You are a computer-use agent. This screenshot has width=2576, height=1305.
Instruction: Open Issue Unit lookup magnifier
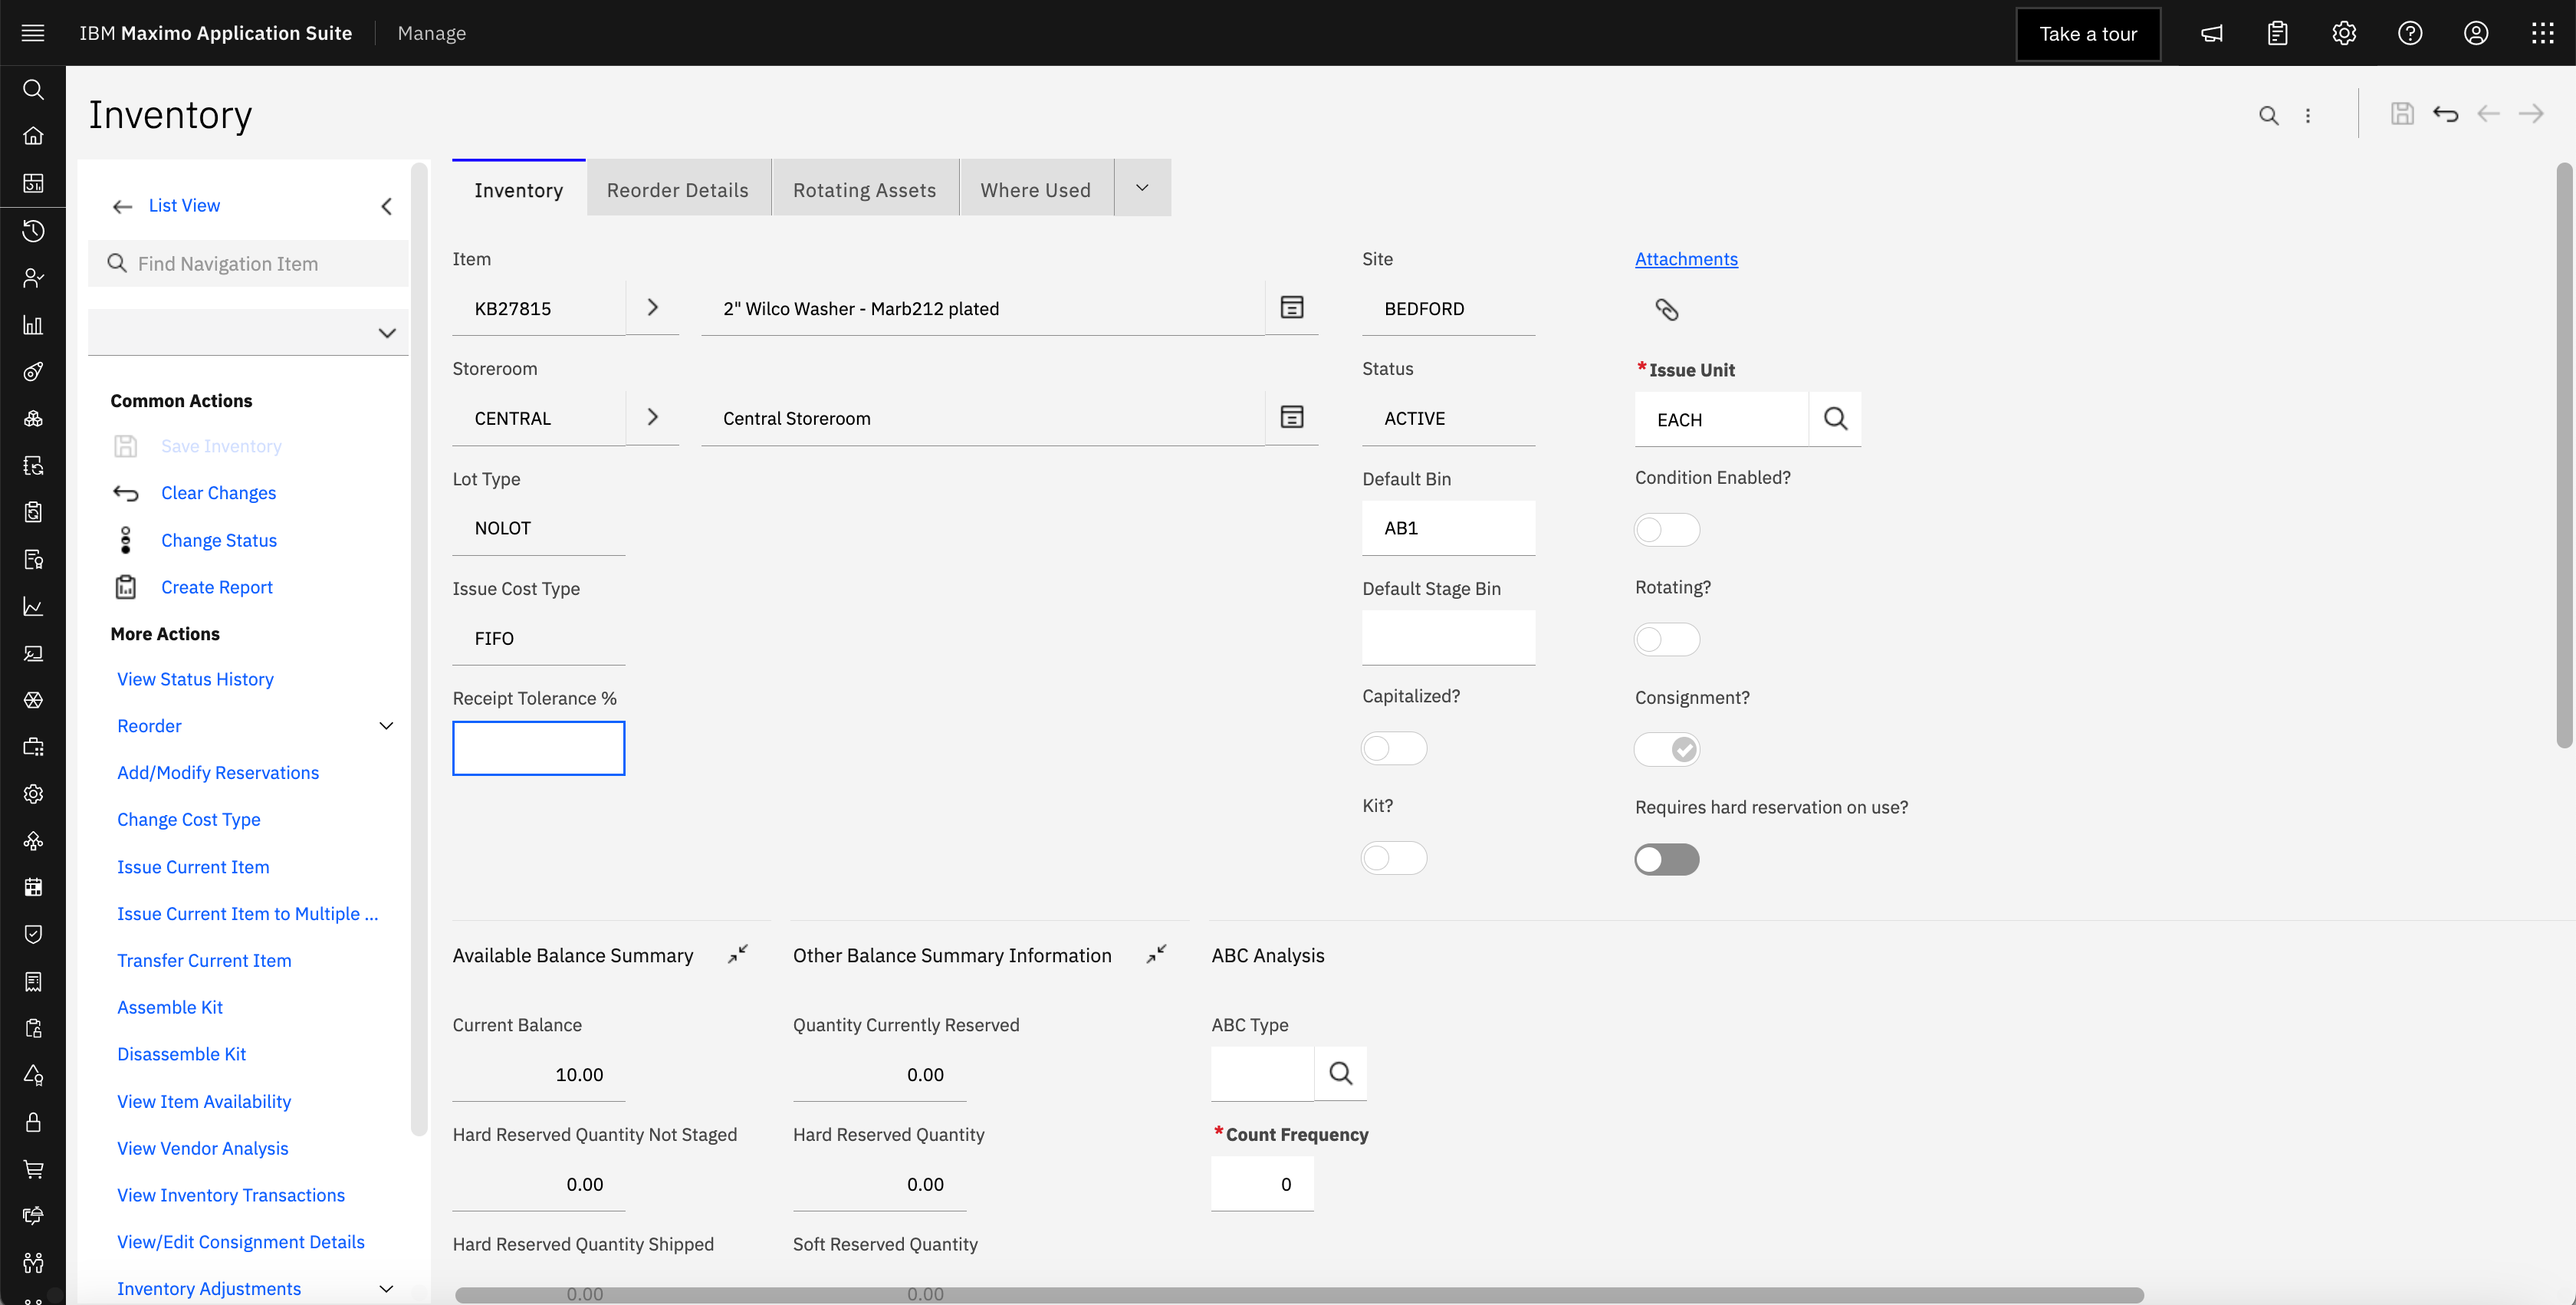click(1835, 419)
